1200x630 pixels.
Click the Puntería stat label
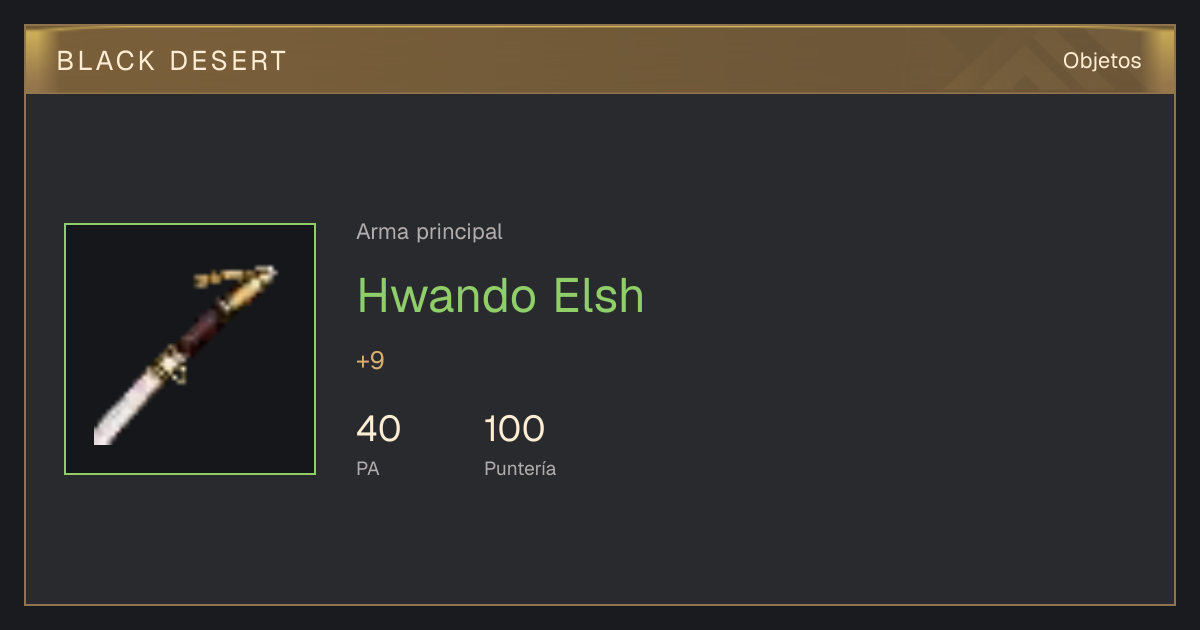coord(520,468)
